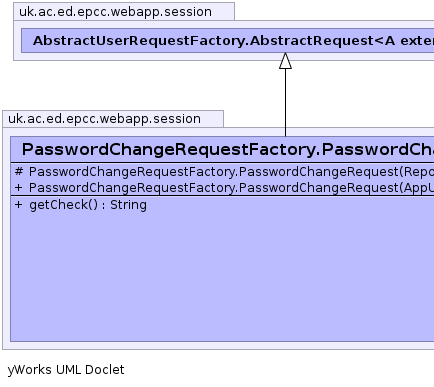Open the PasswordChangeRequestFactory.PasswordChange class title
The image size is (434, 387).
click(228, 149)
